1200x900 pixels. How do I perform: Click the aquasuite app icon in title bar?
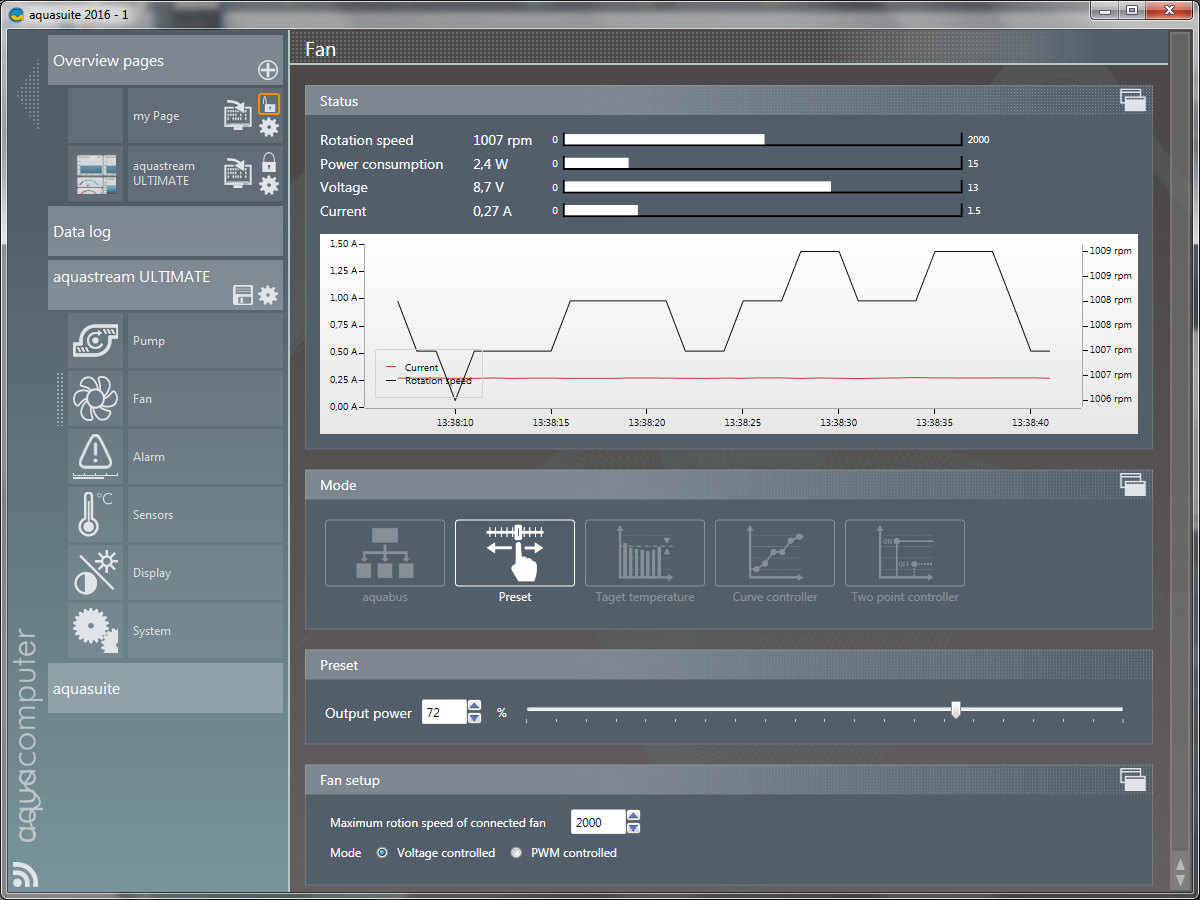coord(16,12)
